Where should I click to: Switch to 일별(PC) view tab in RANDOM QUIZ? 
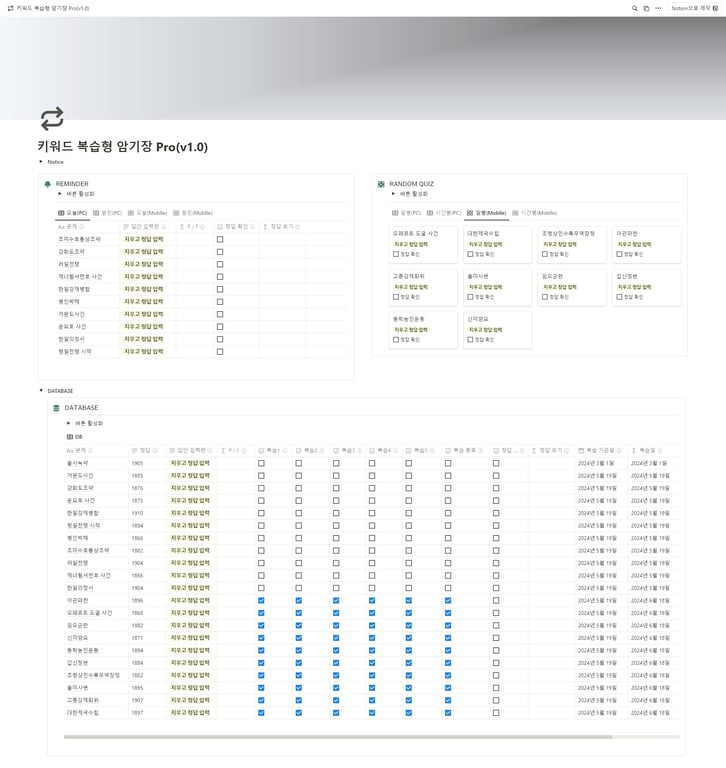(x=407, y=213)
